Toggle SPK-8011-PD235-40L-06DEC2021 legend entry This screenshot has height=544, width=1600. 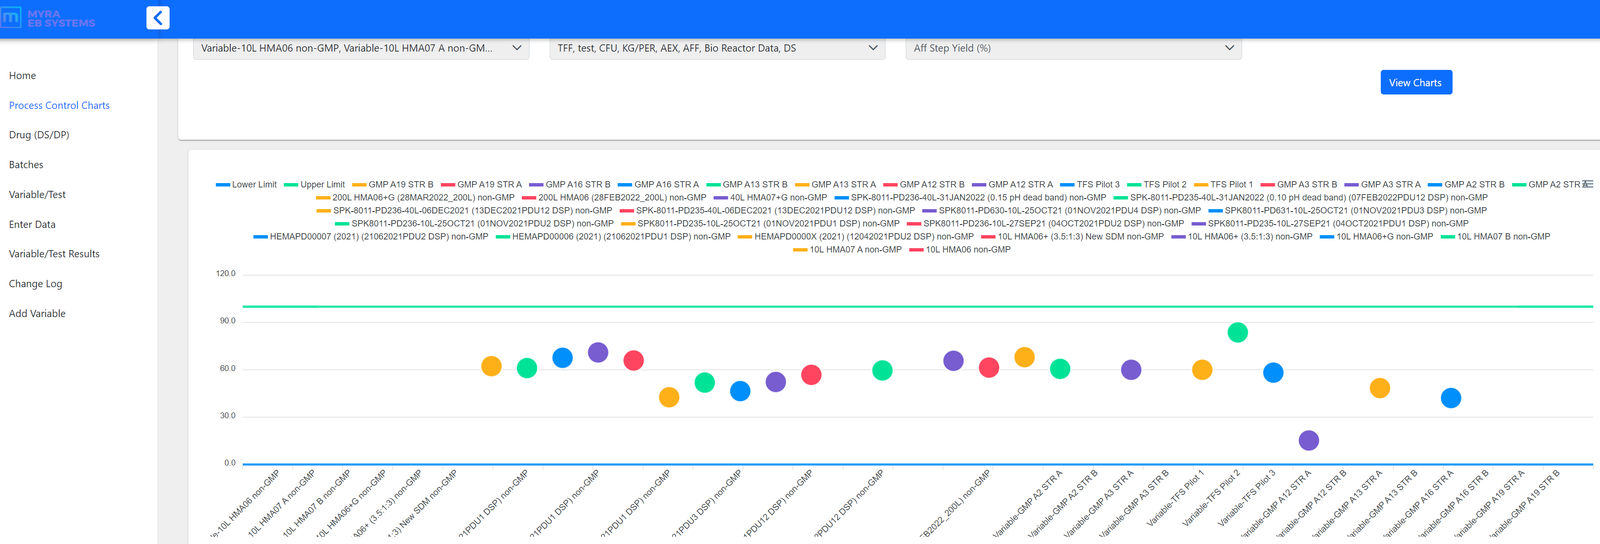(767, 211)
